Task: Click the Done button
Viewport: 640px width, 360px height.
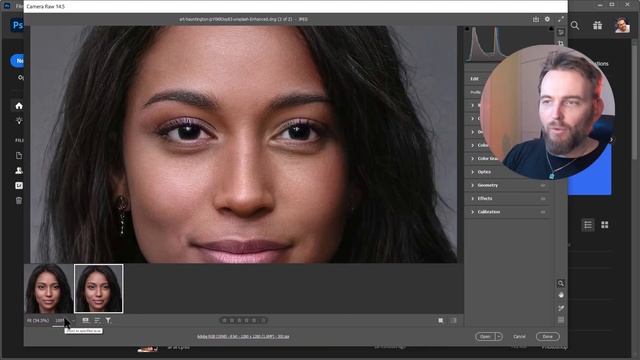Action: pos(547,337)
